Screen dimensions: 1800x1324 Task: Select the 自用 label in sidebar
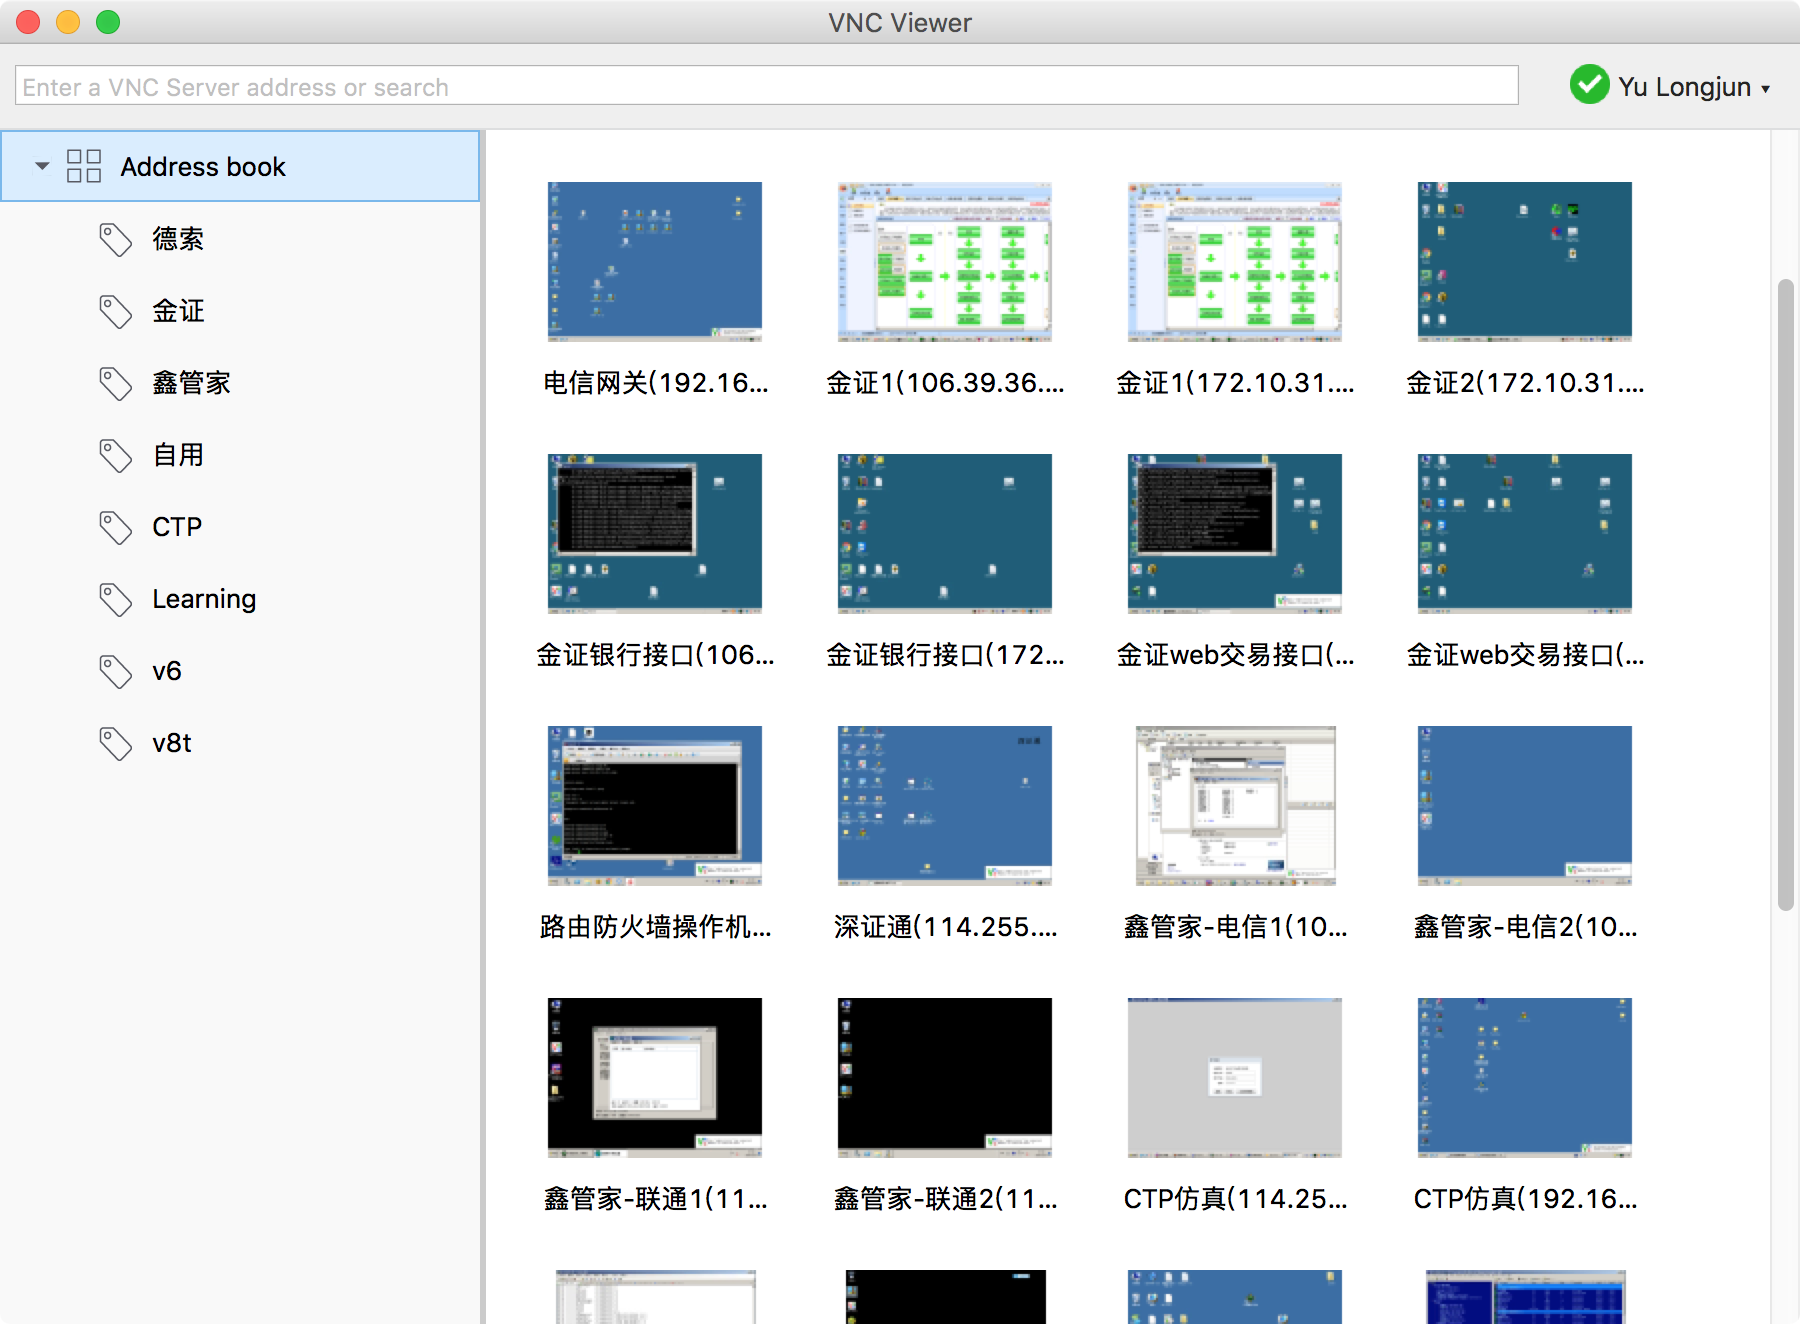pyautogui.click(x=178, y=455)
